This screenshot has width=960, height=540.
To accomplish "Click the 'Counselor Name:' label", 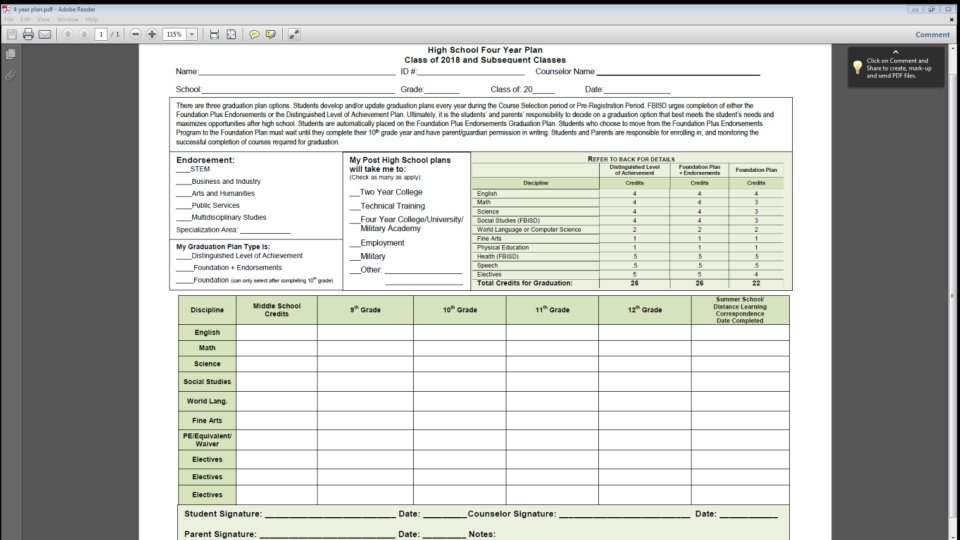I will [x=565, y=72].
